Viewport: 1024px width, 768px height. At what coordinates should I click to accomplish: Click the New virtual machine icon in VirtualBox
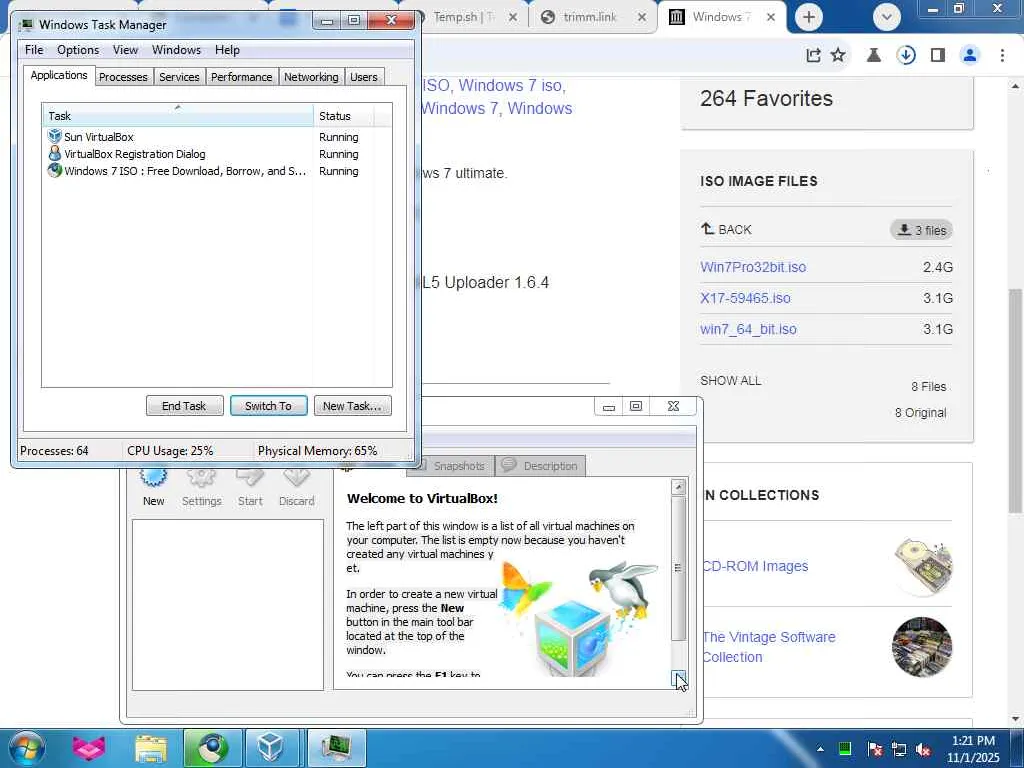point(153,477)
